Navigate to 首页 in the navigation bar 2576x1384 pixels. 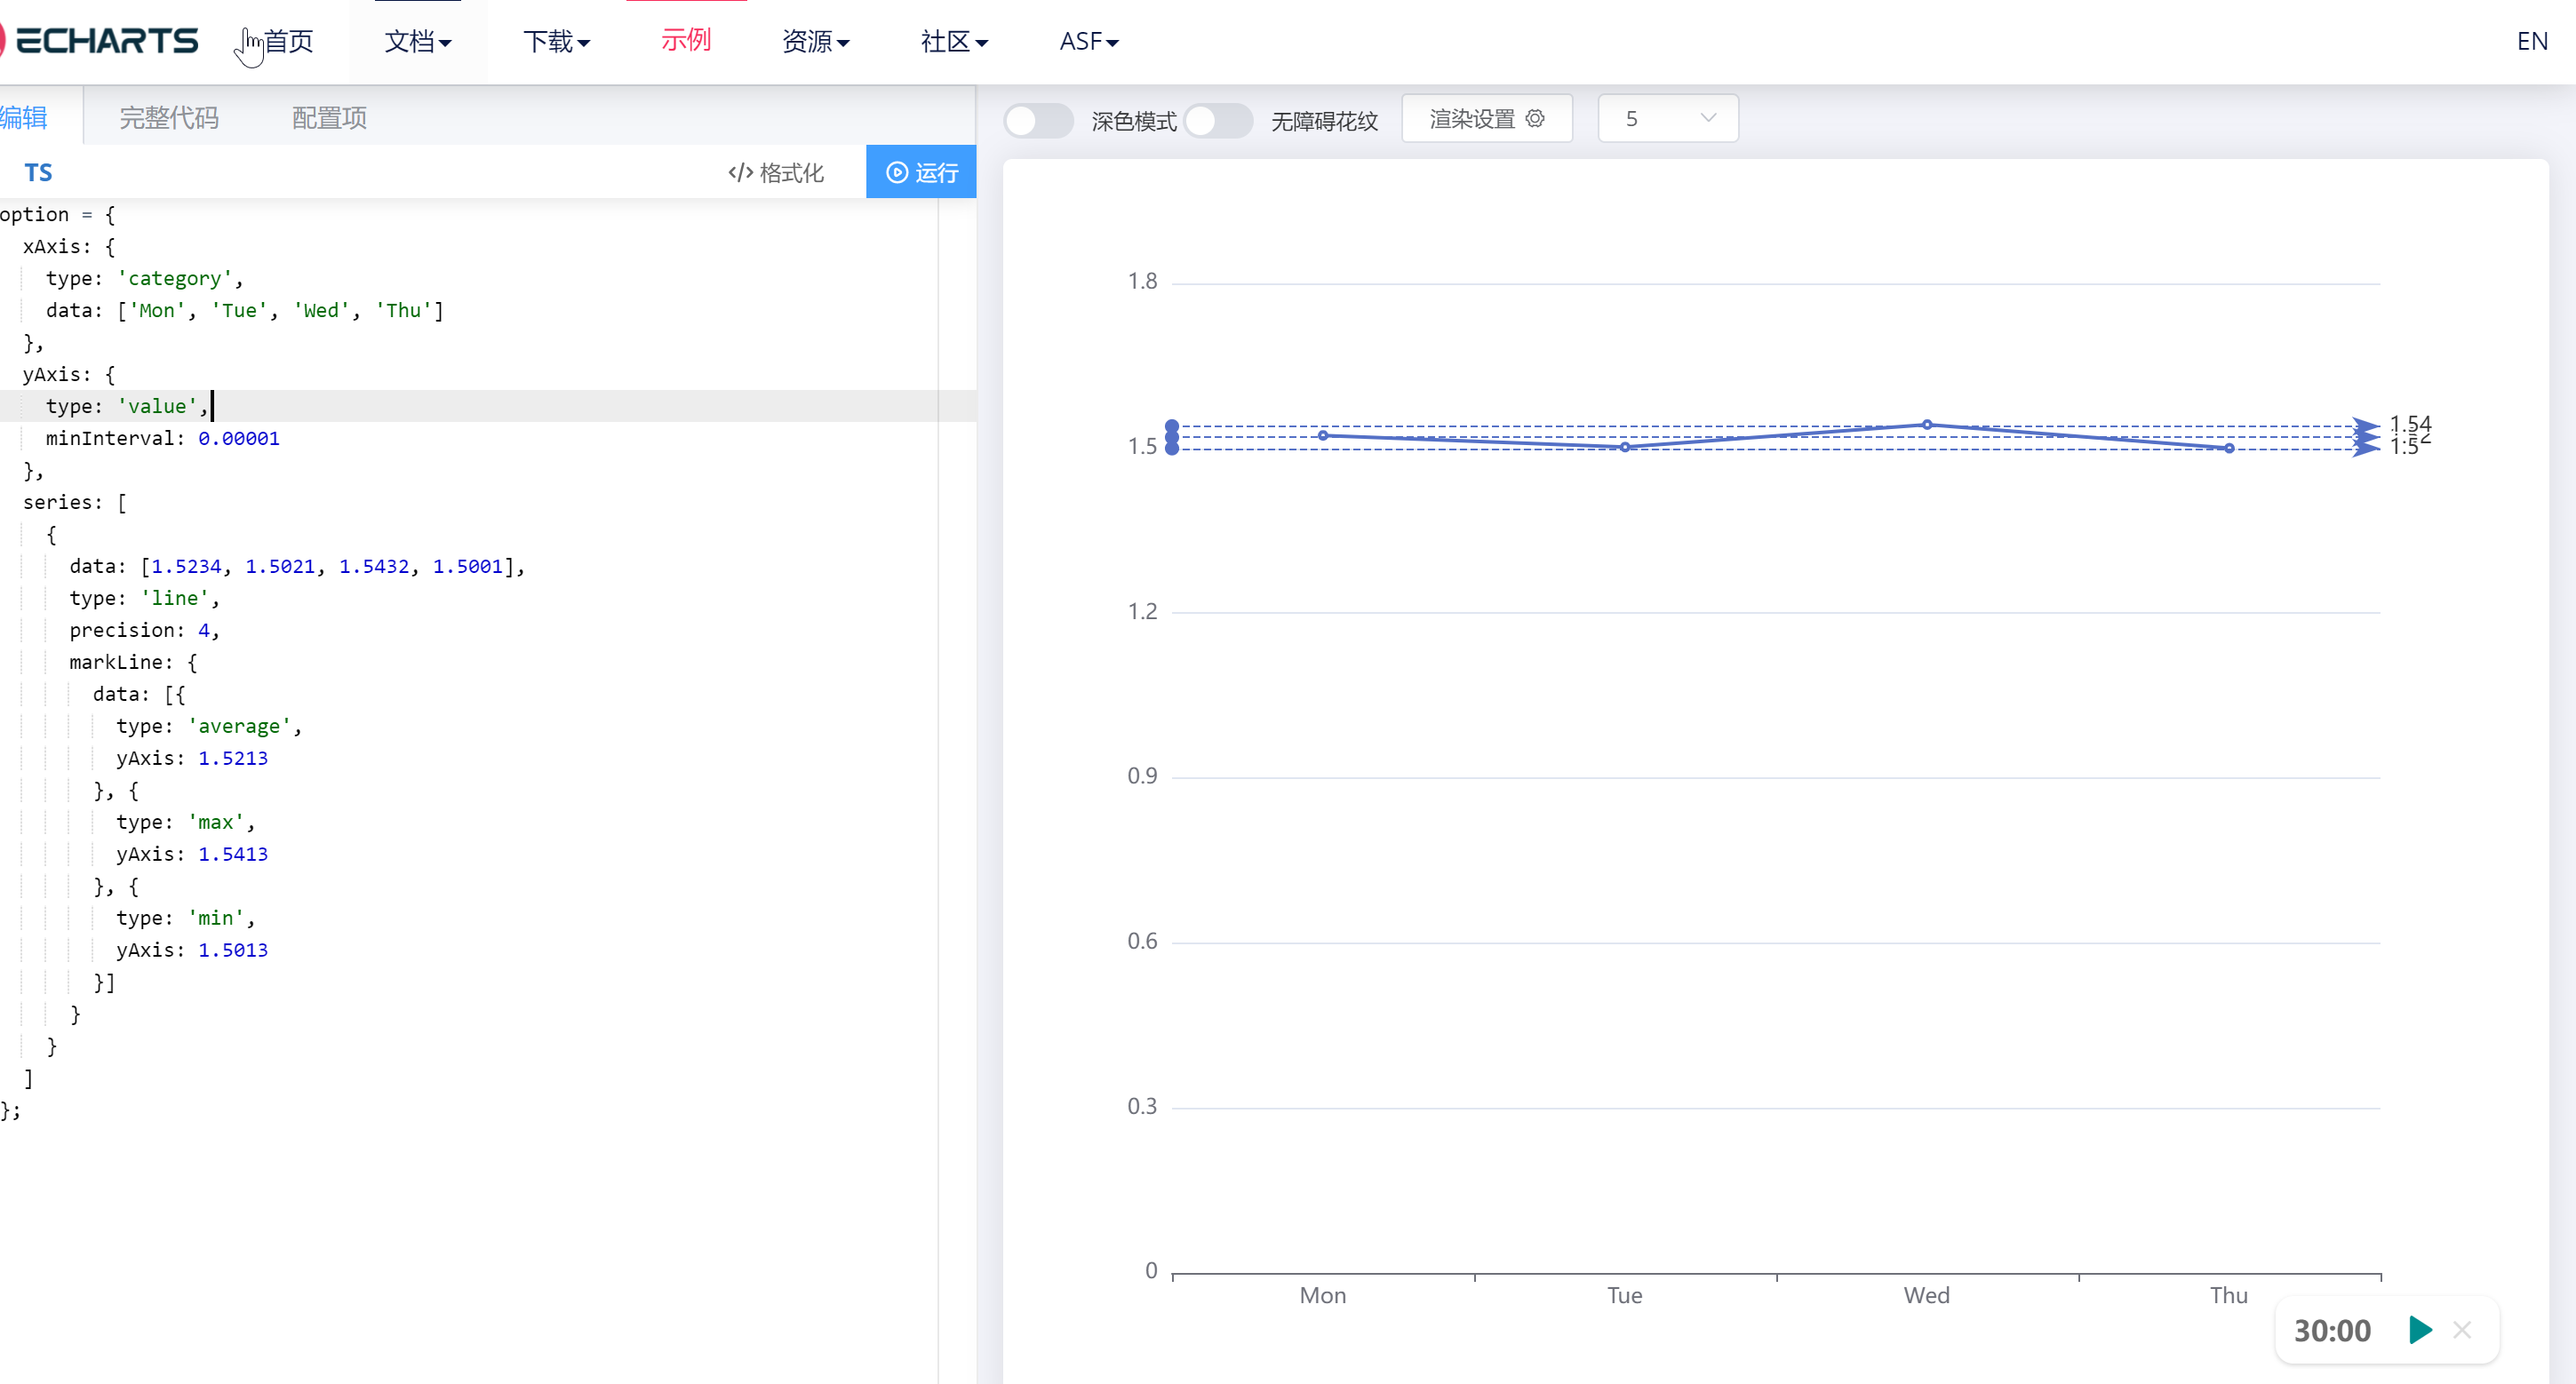(288, 41)
